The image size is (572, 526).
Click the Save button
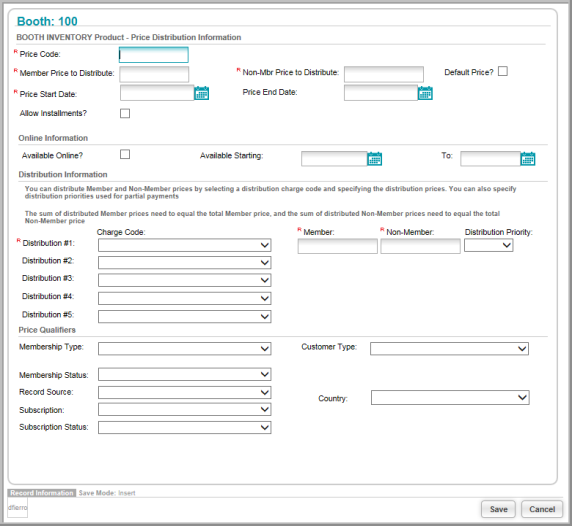click(498, 509)
